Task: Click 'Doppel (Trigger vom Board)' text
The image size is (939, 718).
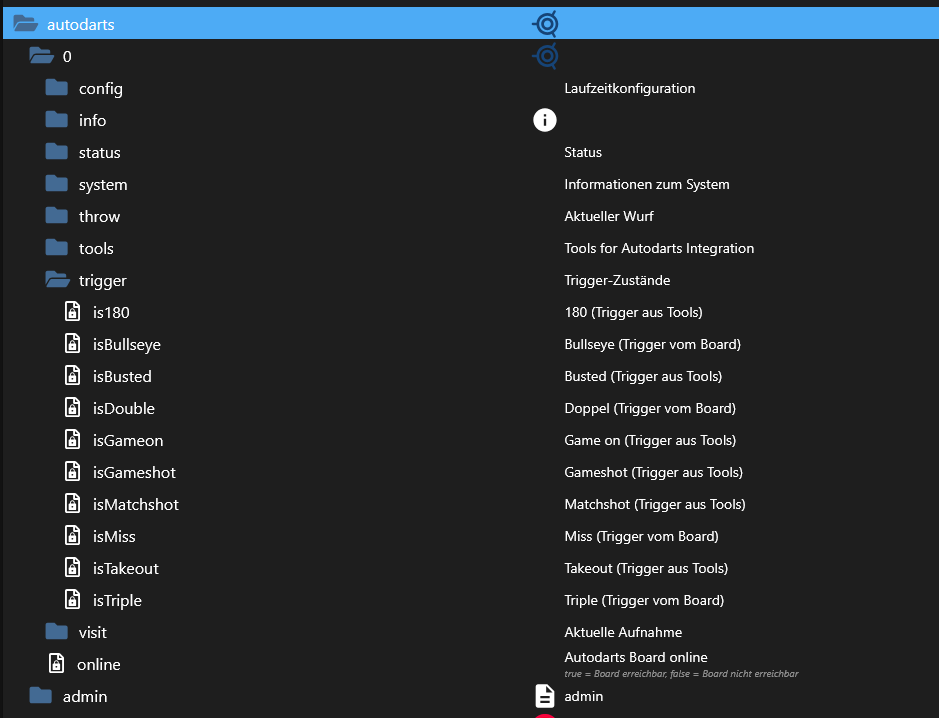Action: (650, 408)
